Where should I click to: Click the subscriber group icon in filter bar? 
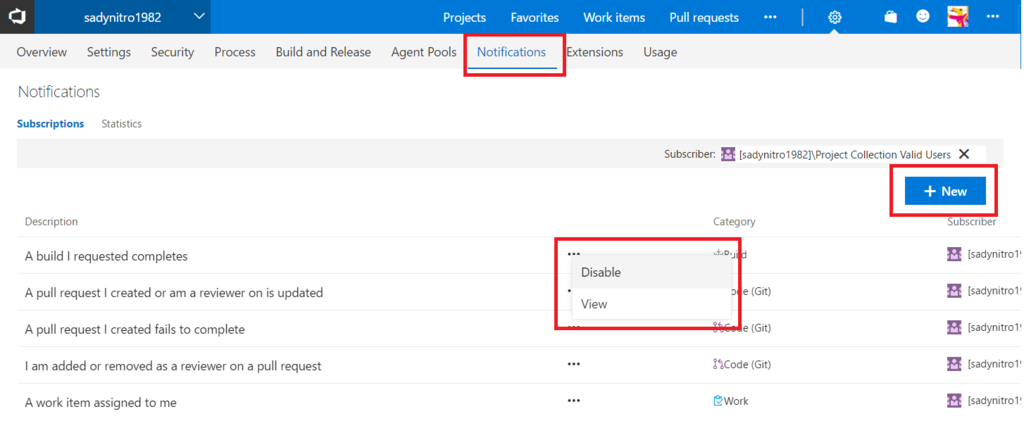[728, 154]
